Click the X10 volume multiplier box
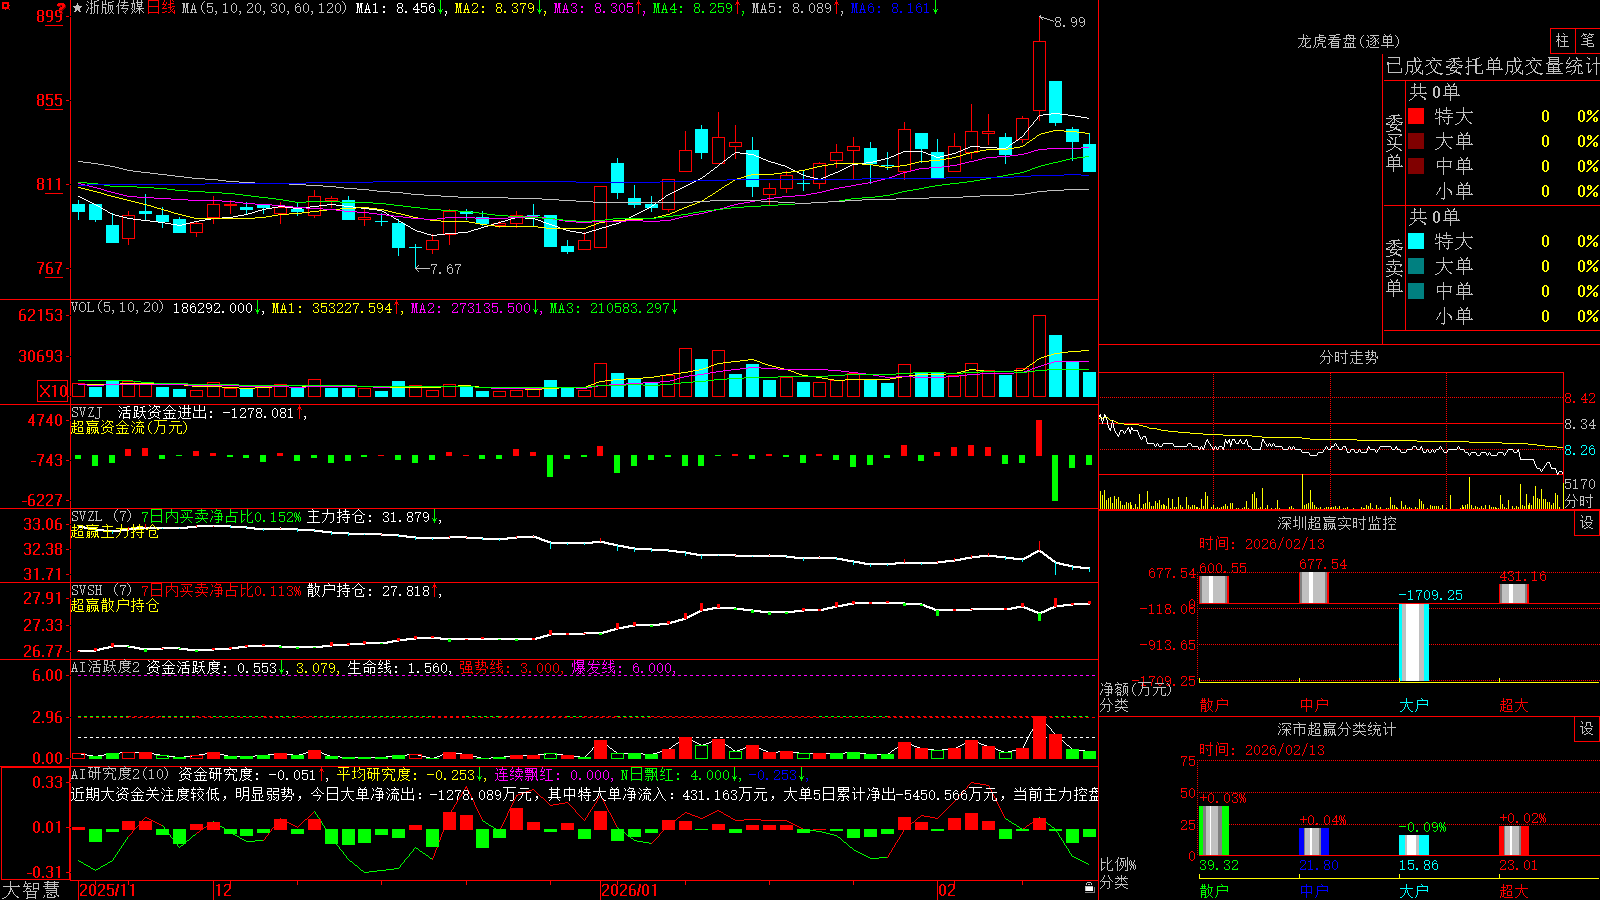The height and width of the screenshot is (900, 1600). (x=53, y=391)
